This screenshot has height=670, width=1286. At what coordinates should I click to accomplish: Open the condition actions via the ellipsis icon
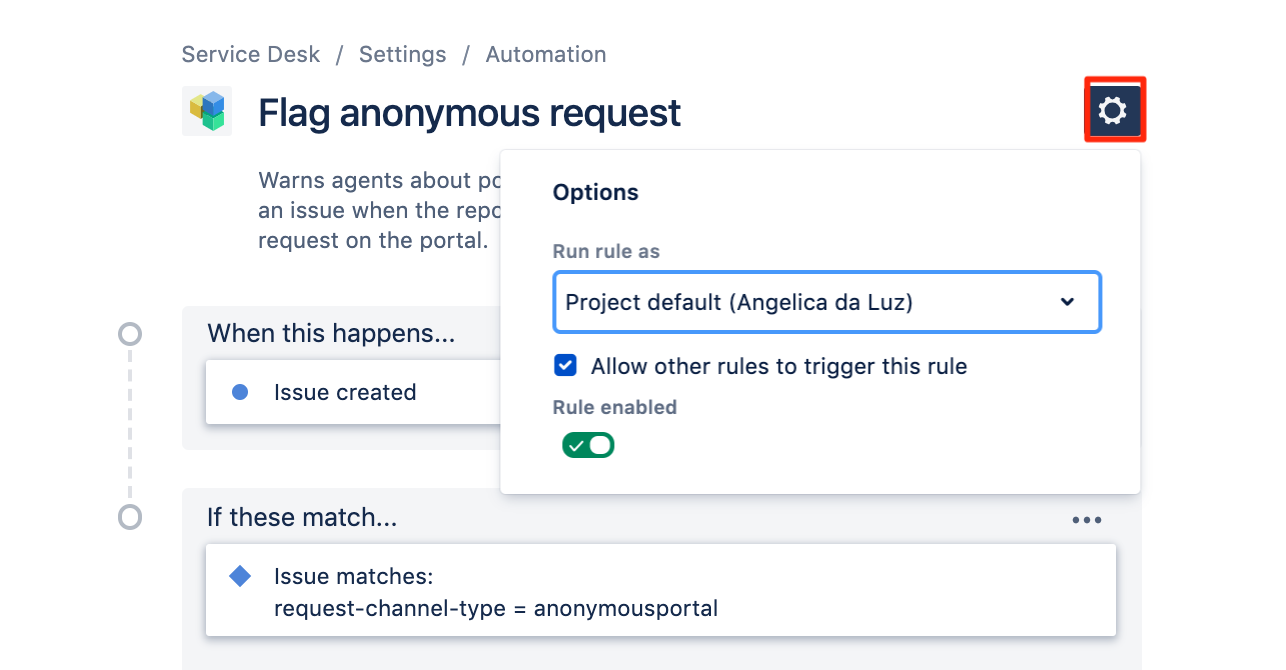(x=1087, y=519)
